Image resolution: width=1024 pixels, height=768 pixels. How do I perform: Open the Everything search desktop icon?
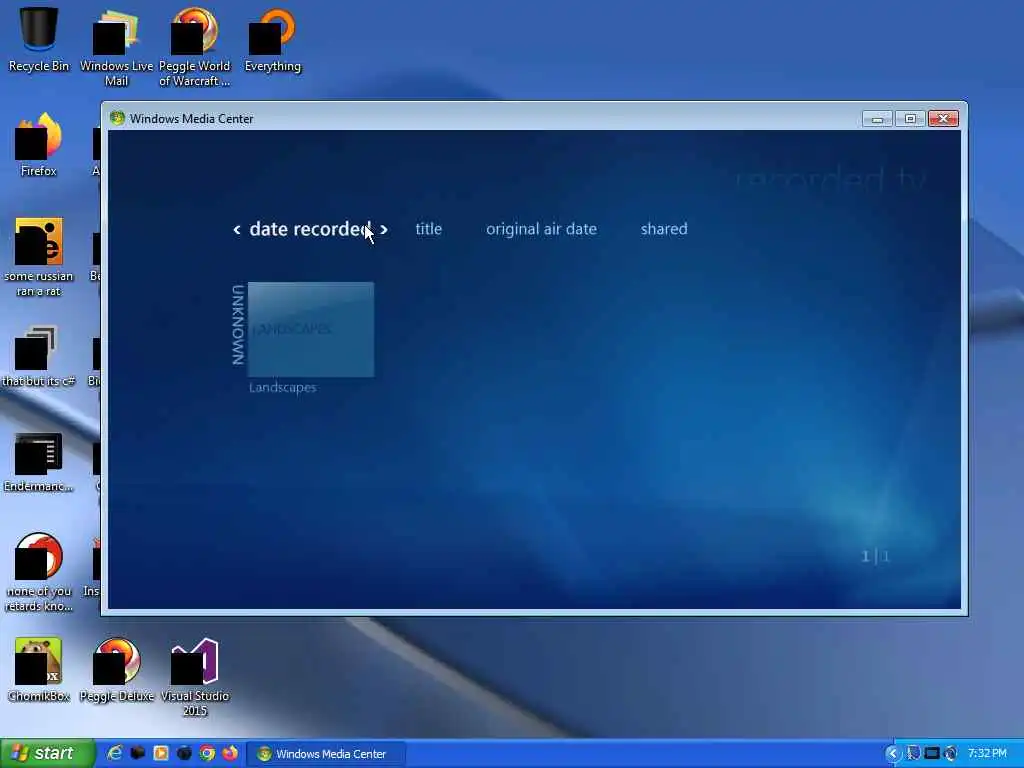(273, 38)
